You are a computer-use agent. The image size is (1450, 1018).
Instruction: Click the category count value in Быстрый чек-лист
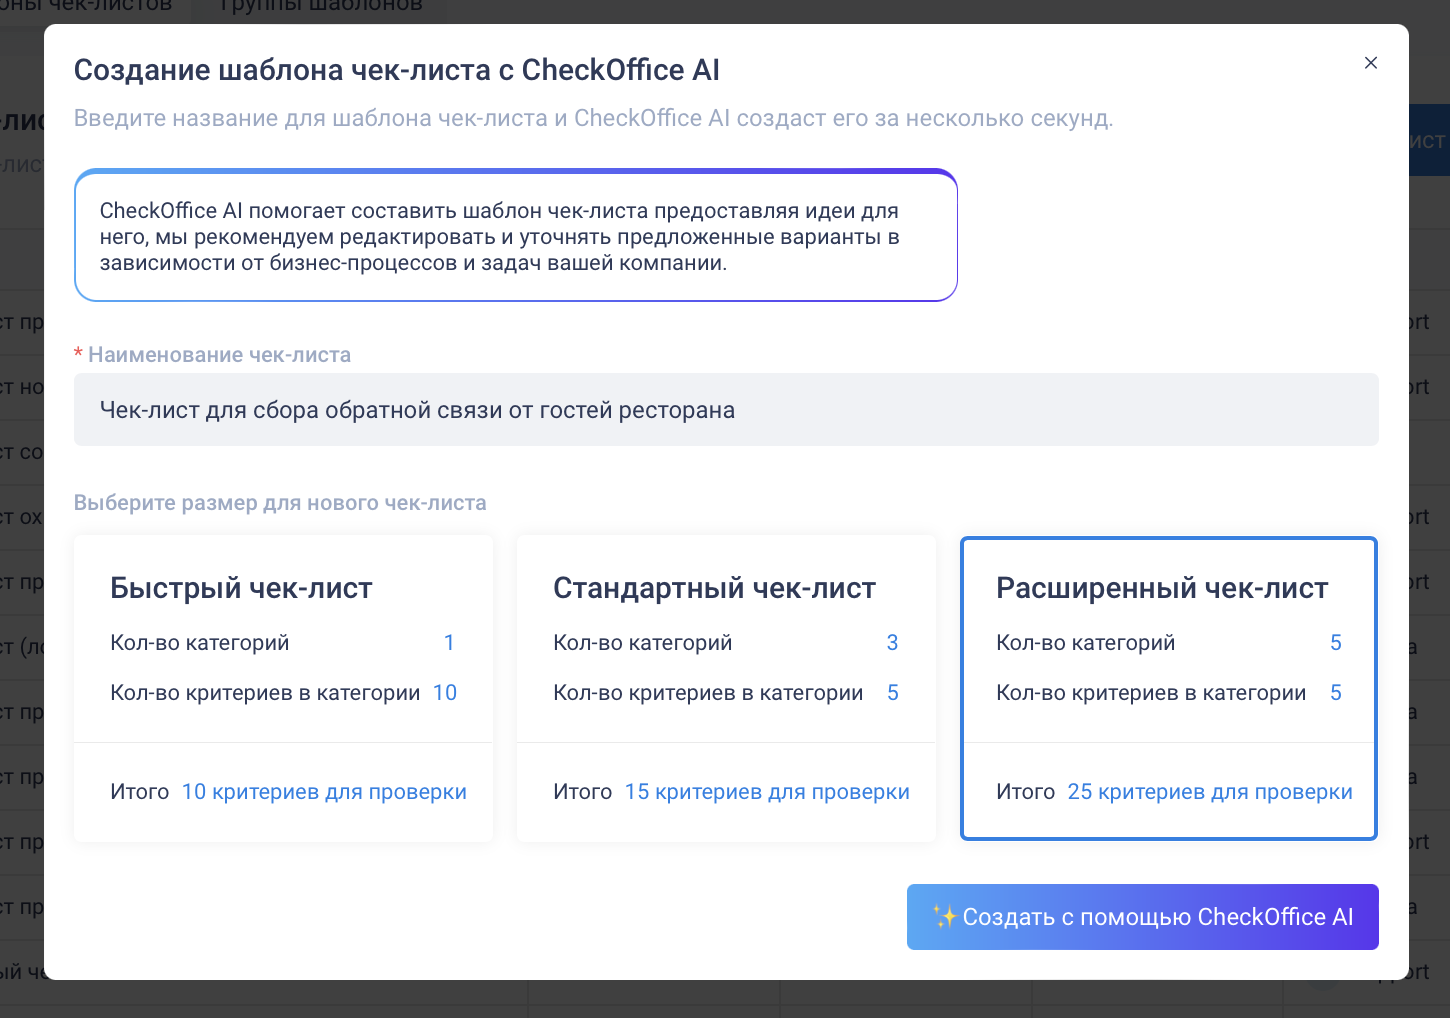point(449,642)
